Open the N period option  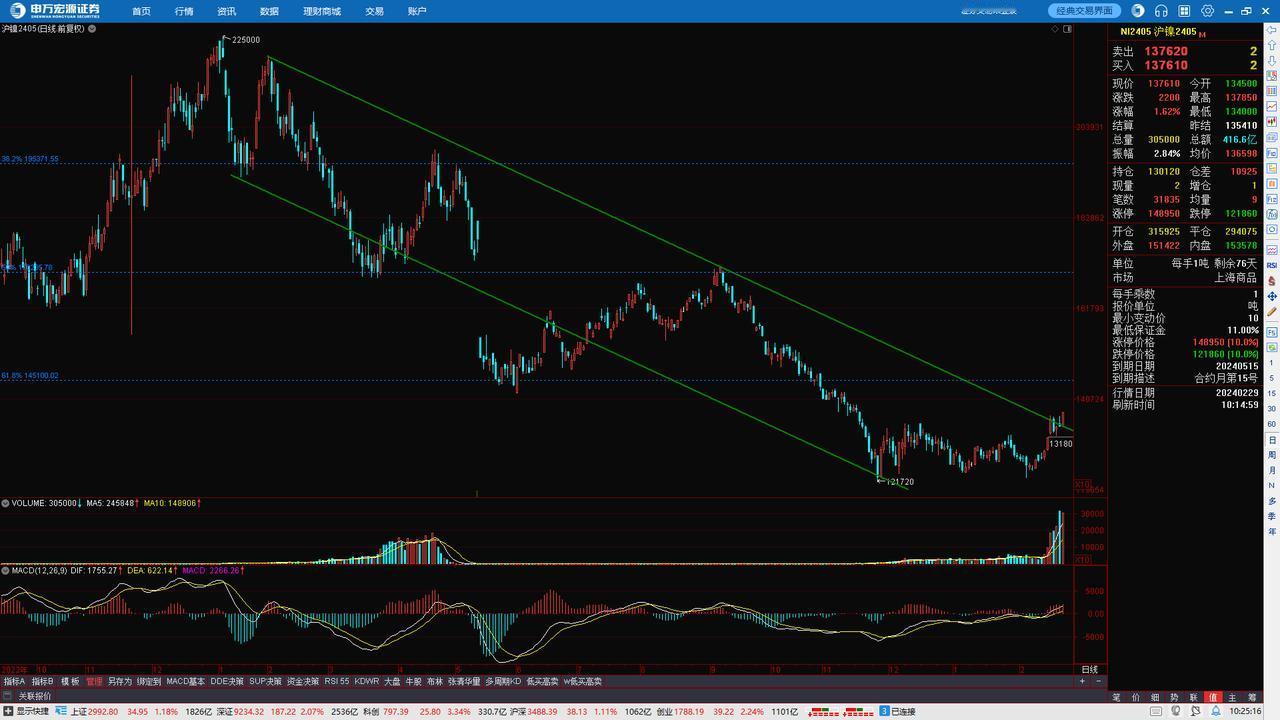pyautogui.click(x=1272, y=486)
